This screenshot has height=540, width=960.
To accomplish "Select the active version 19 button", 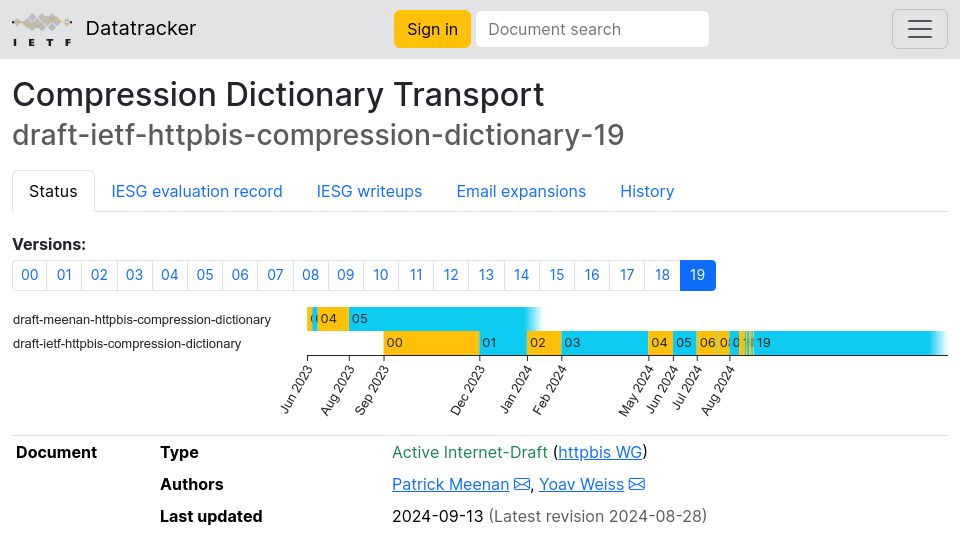I will point(697,275).
